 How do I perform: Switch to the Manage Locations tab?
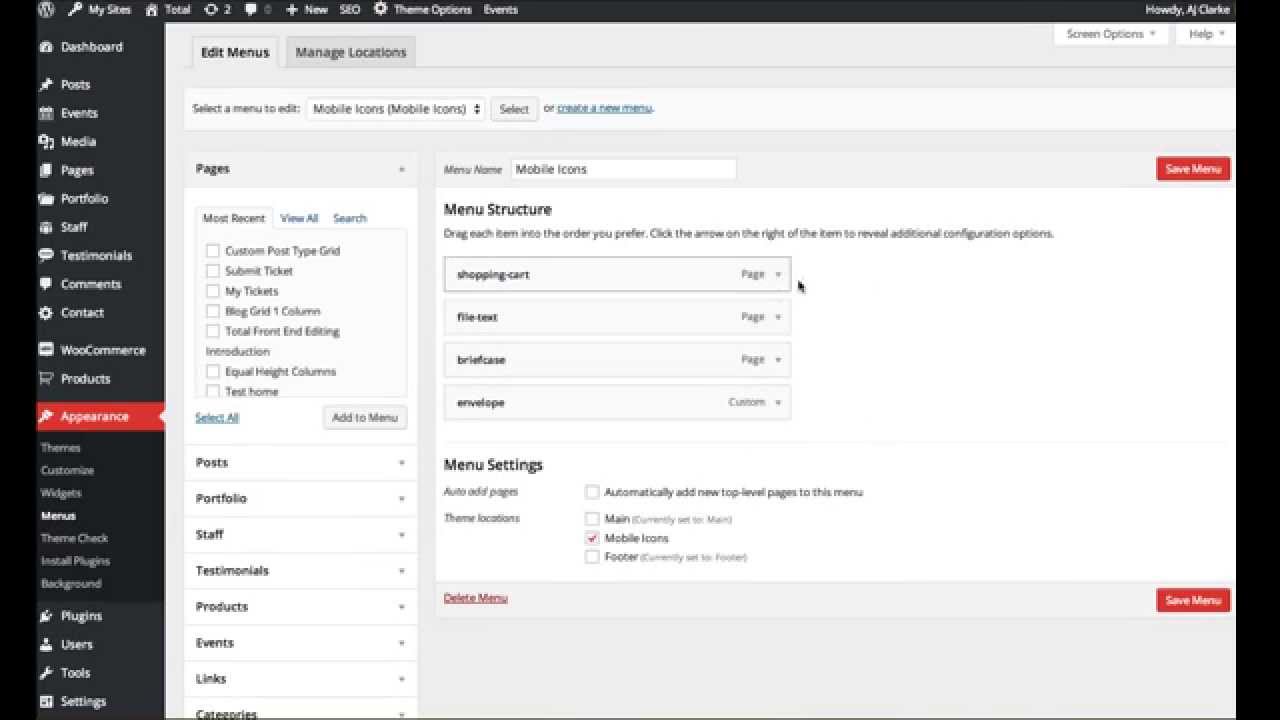click(x=350, y=53)
